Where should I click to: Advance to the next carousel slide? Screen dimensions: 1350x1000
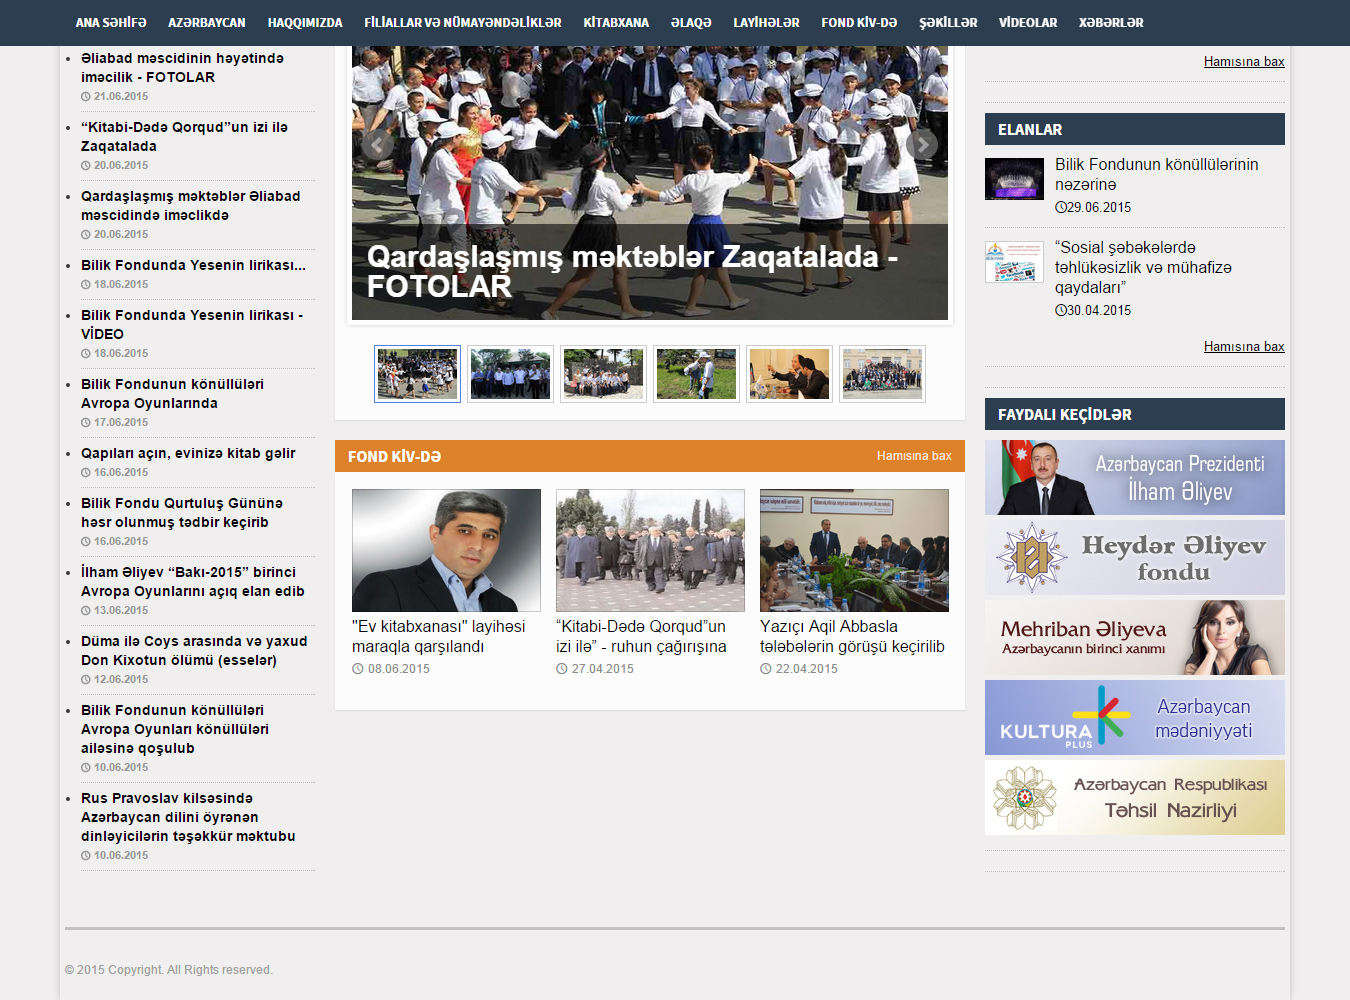pos(922,145)
